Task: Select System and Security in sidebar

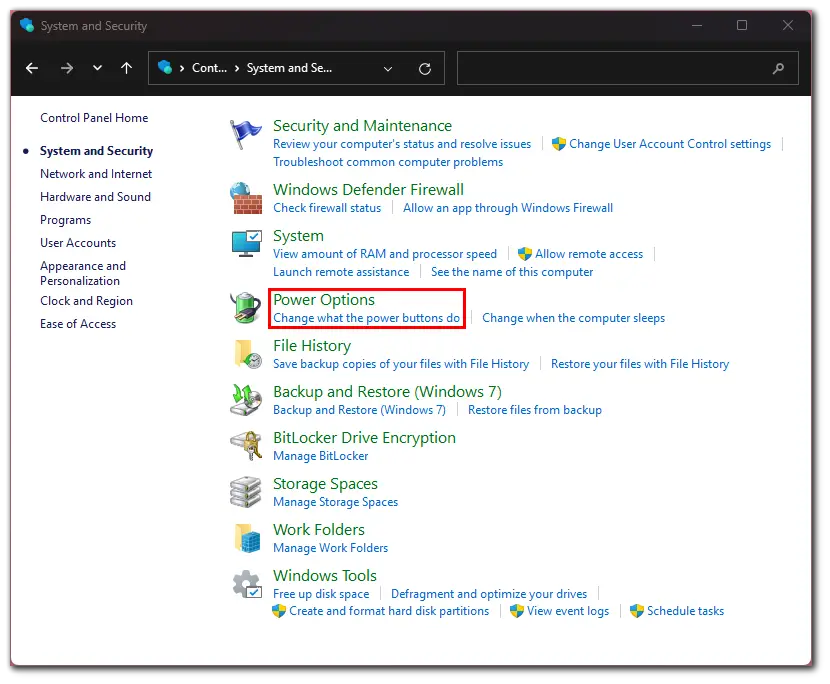Action: click(96, 151)
